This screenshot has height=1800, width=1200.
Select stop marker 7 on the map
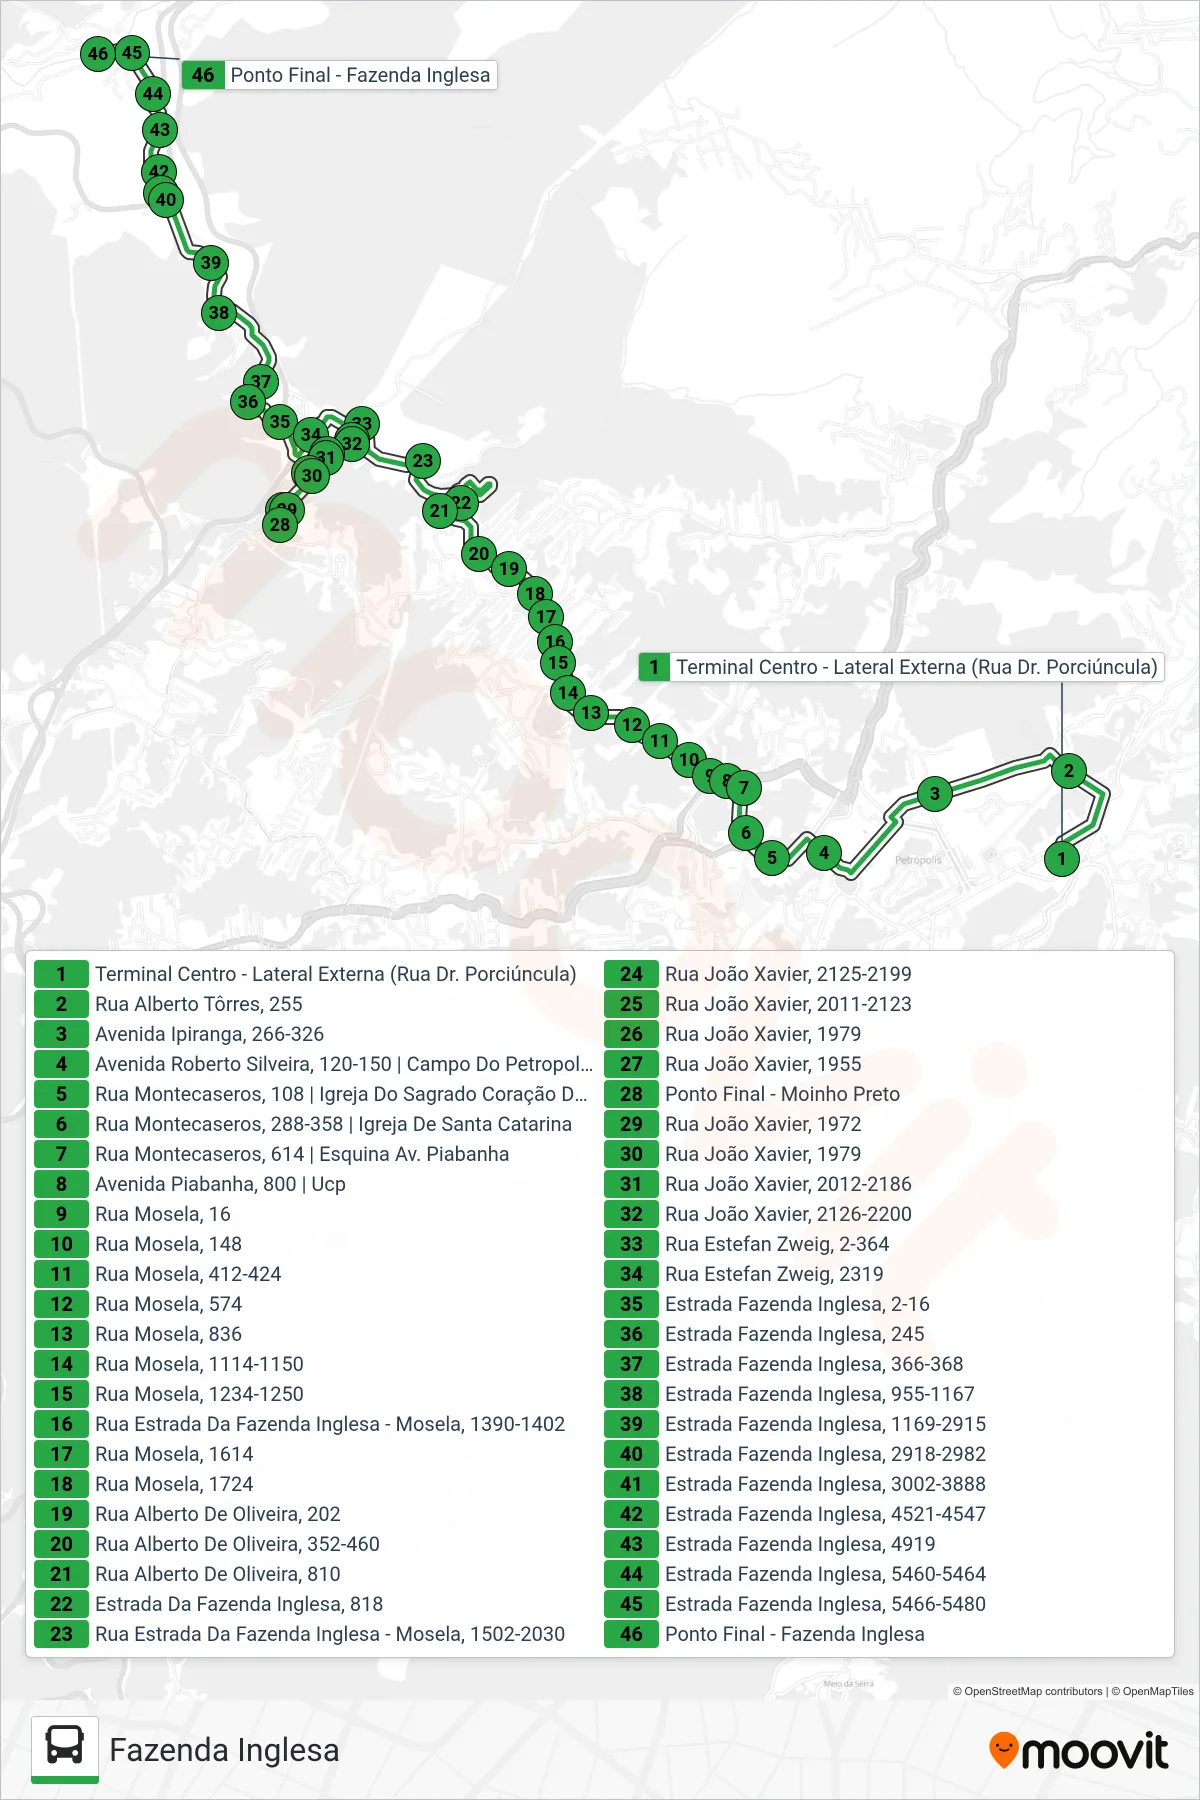point(744,787)
